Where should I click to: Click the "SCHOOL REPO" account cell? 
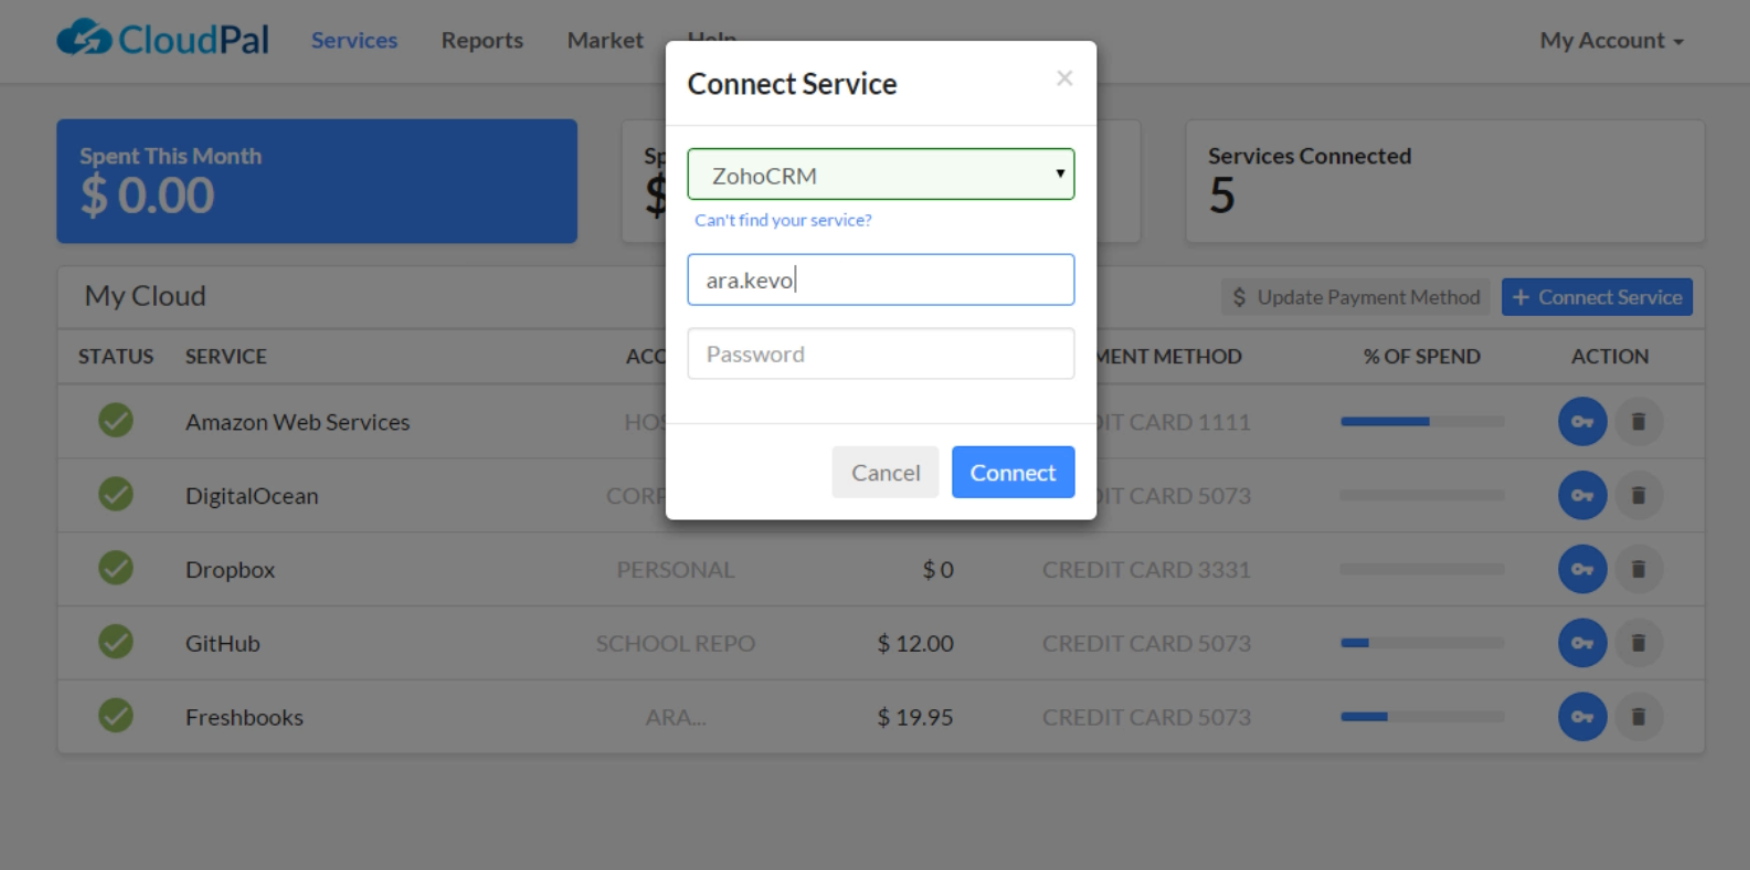676,643
